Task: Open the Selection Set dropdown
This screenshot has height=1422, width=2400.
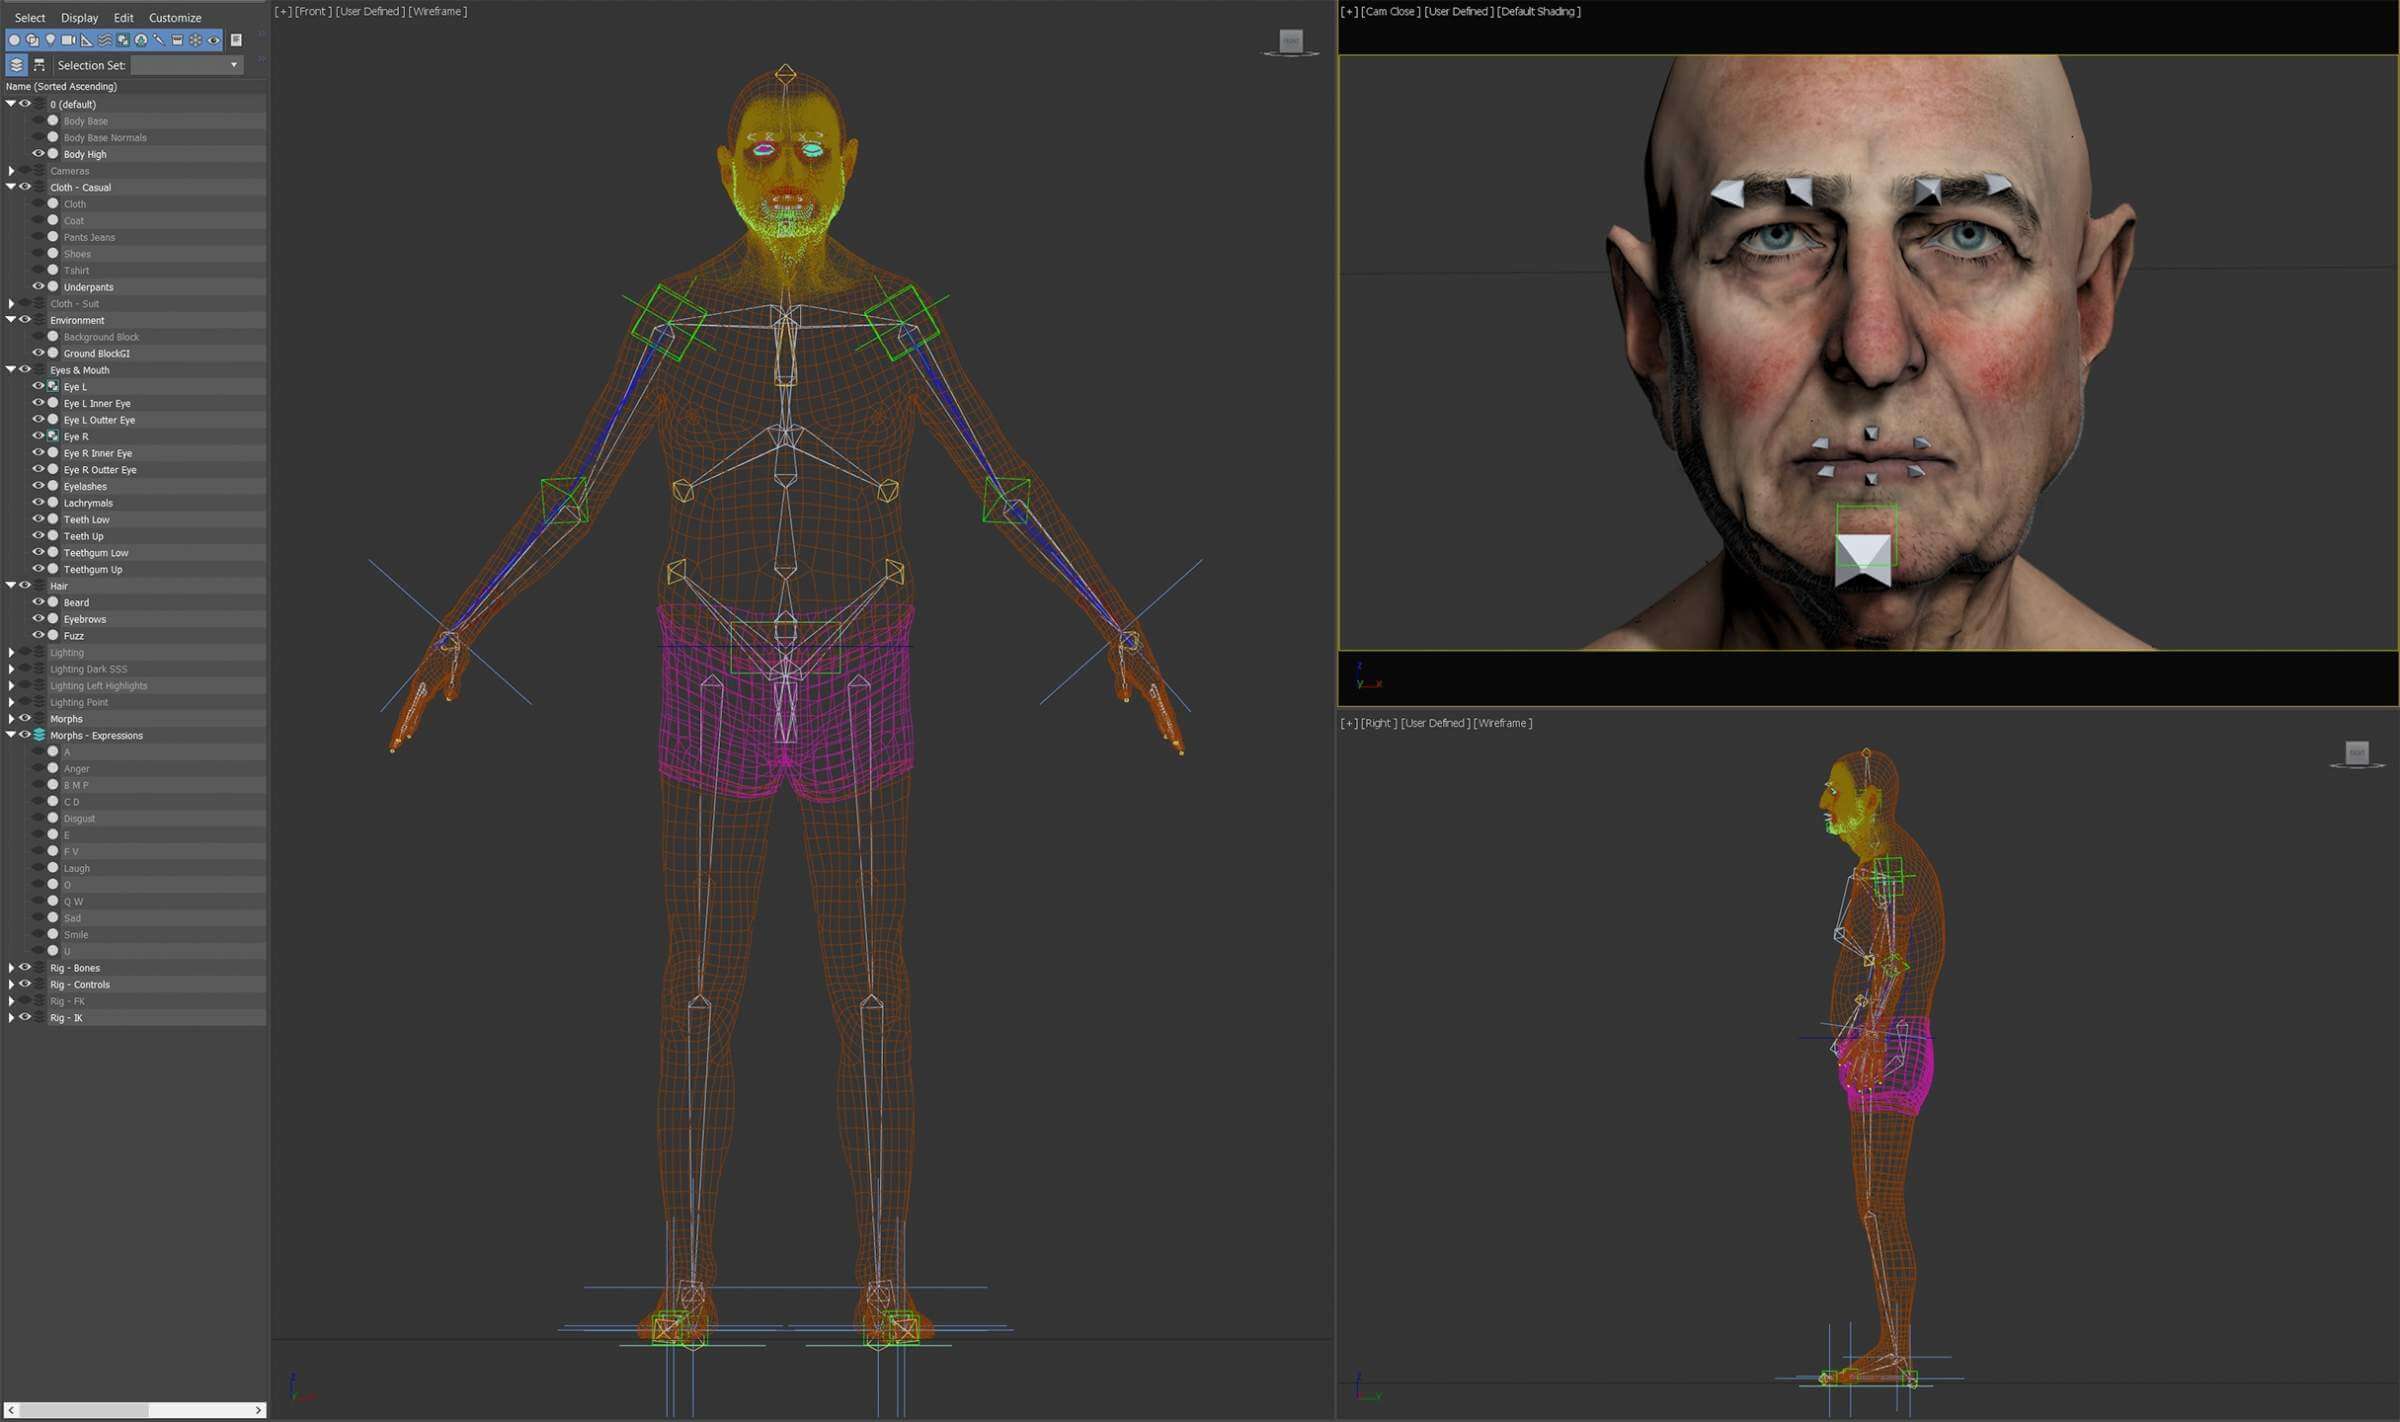Action: click(x=233, y=65)
